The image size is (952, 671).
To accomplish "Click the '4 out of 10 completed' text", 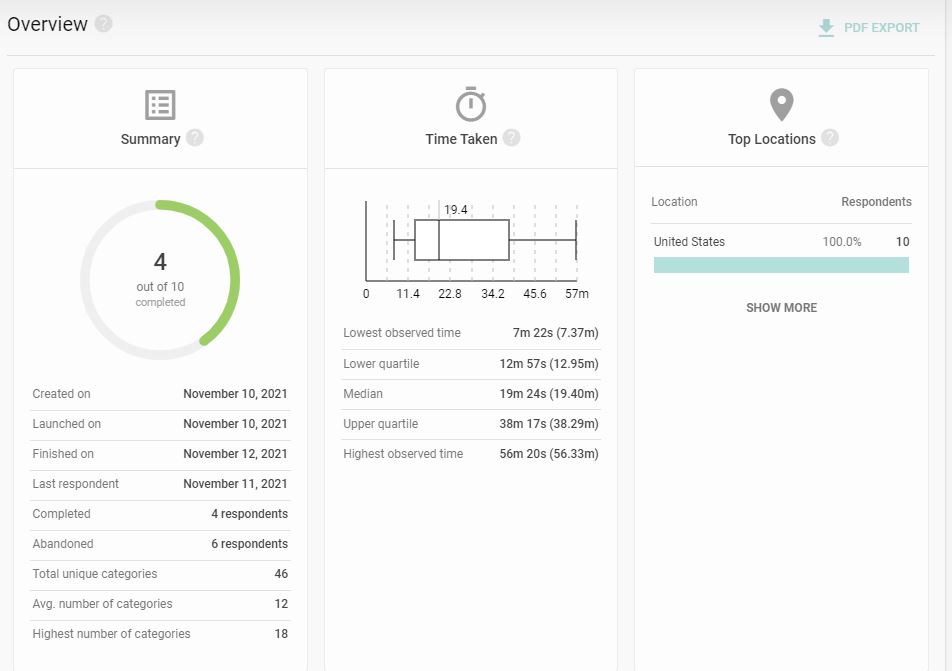I will pyautogui.click(x=160, y=279).
